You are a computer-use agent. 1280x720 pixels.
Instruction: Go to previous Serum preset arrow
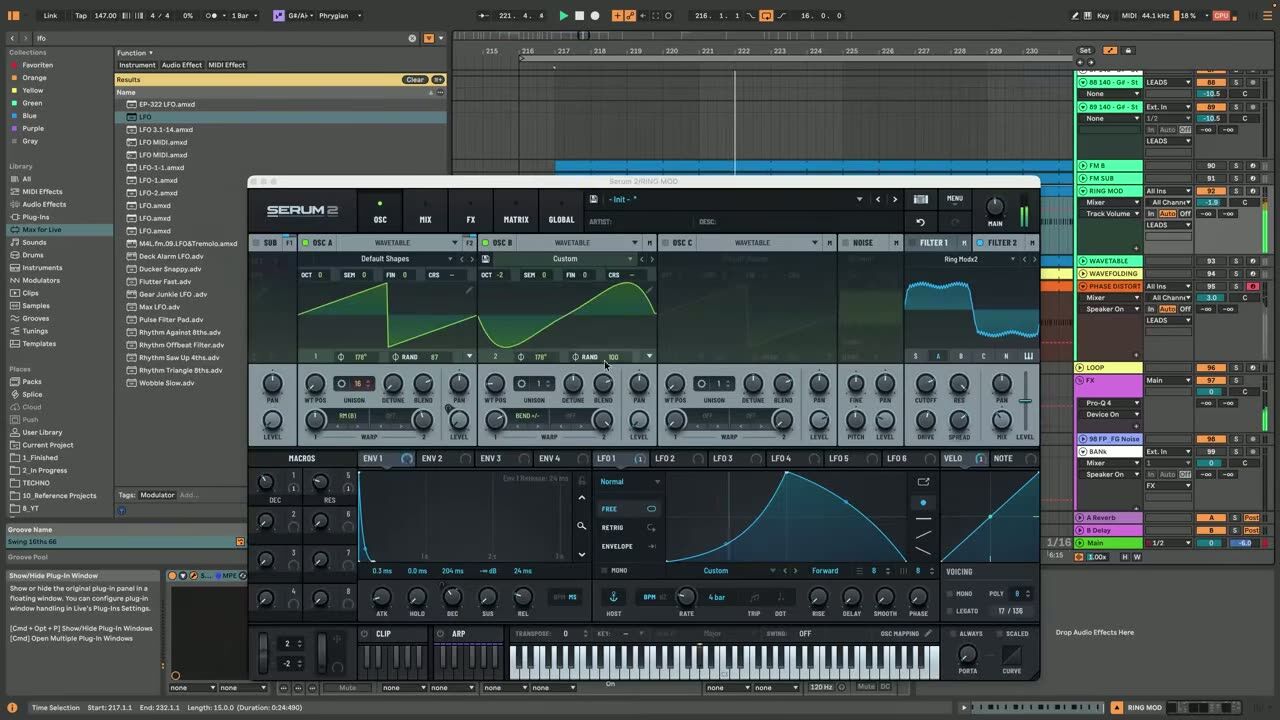click(878, 199)
